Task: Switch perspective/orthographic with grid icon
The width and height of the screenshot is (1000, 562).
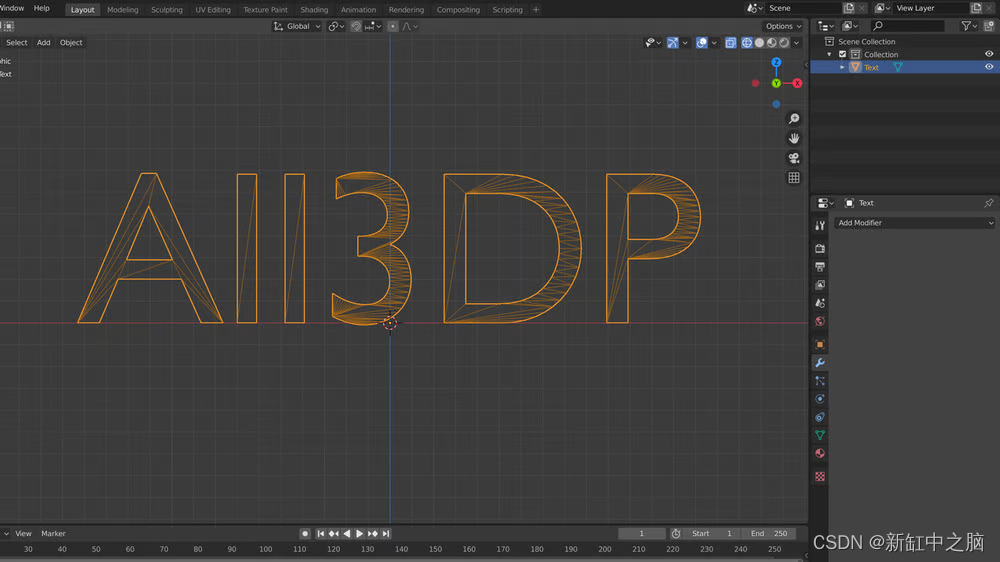Action: (793, 178)
